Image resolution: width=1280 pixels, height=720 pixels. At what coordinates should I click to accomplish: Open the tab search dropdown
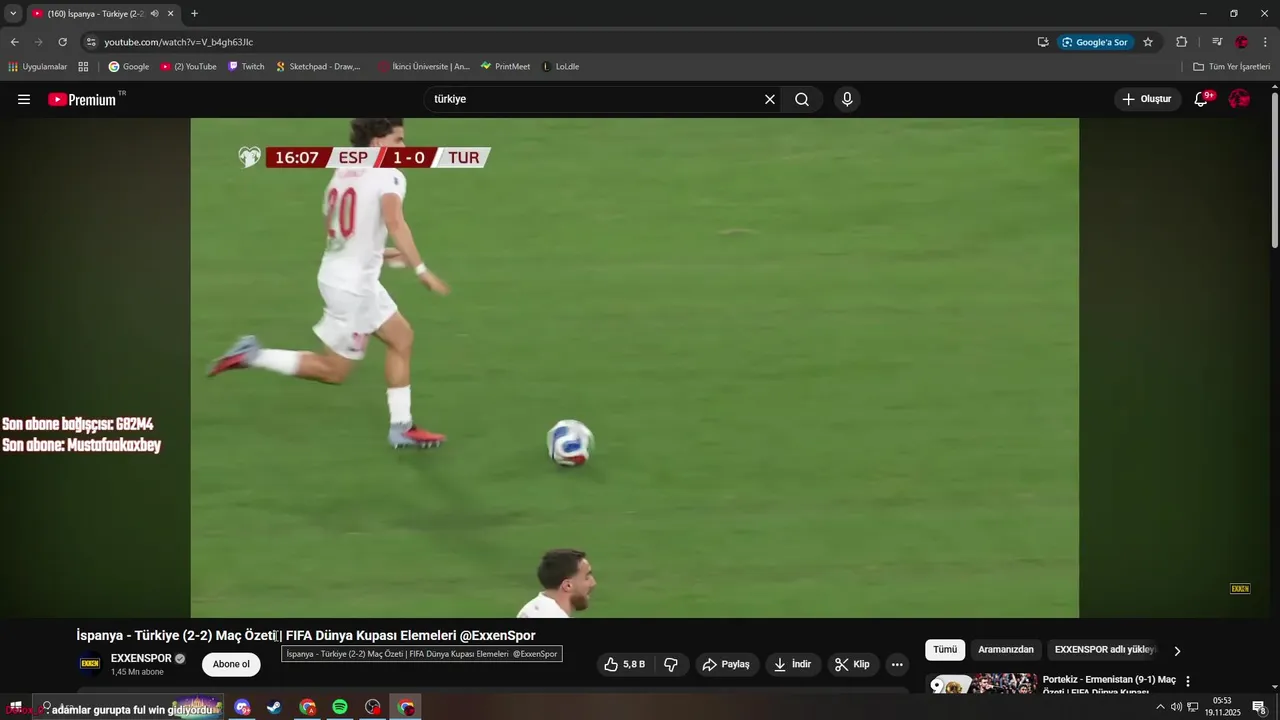[13, 13]
